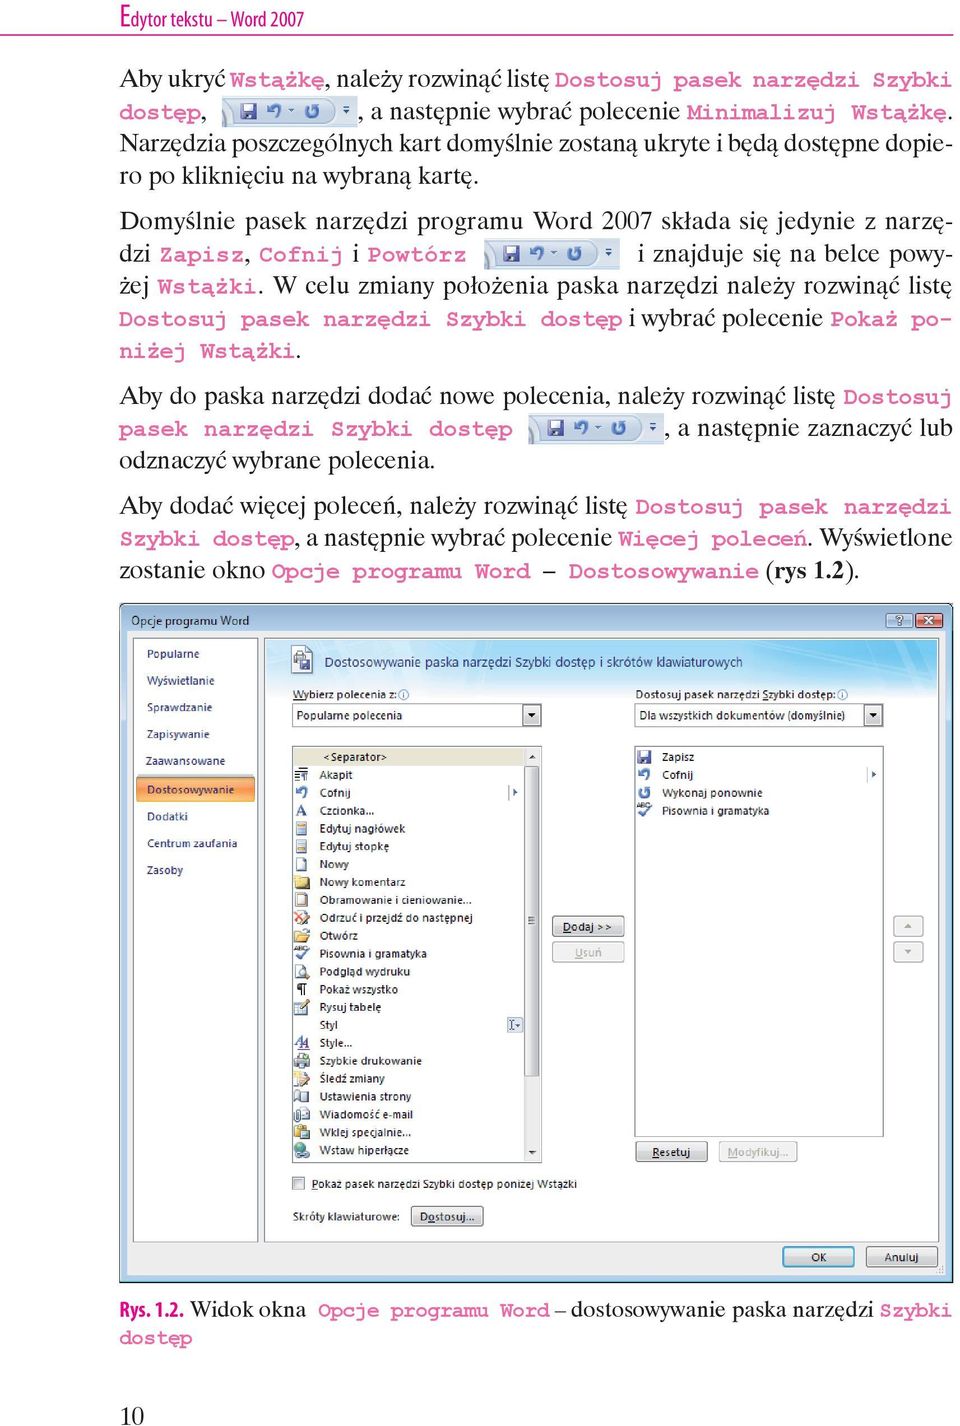Image resolution: width=960 pixels, height=1426 pixels.
Task: Click the Odrzuć i przejdź do następnej icon
Action: [x=301, y=918]
